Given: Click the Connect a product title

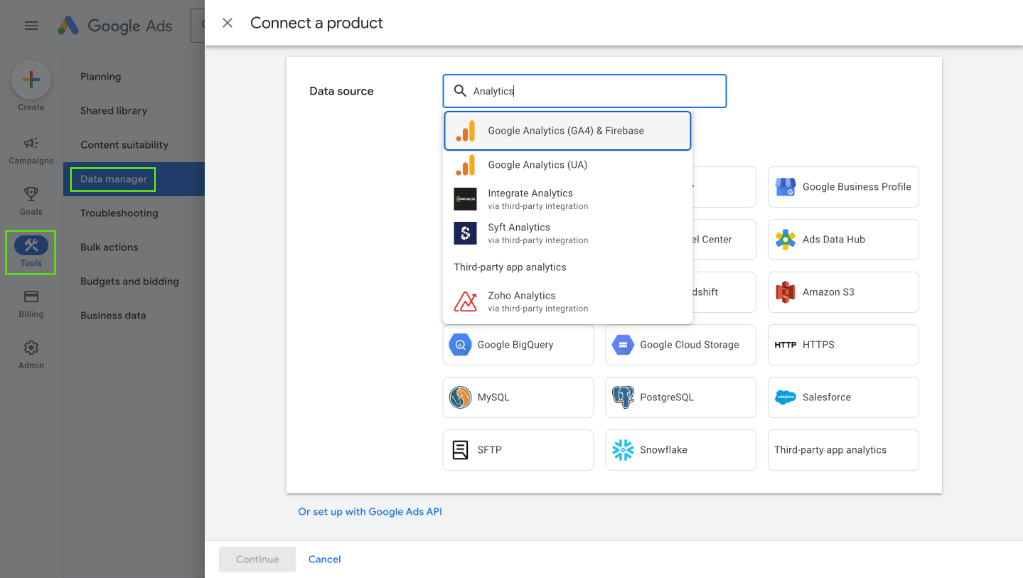Looking at the screenshot, I should point(316,23).
